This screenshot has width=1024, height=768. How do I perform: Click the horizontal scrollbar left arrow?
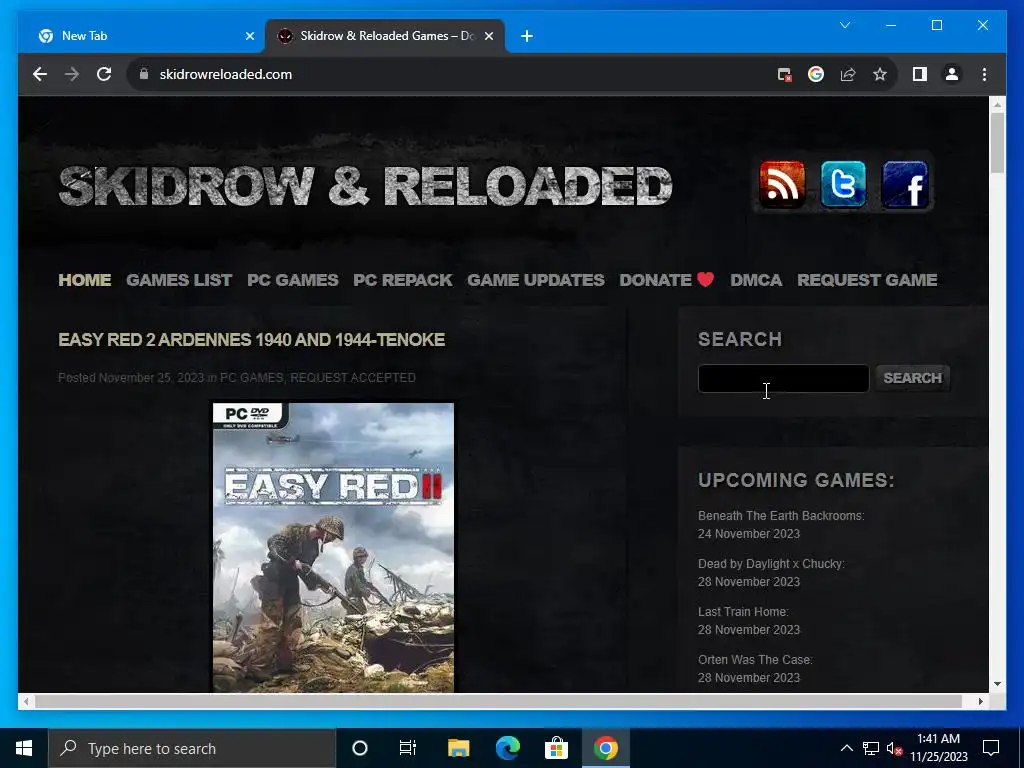25,701
